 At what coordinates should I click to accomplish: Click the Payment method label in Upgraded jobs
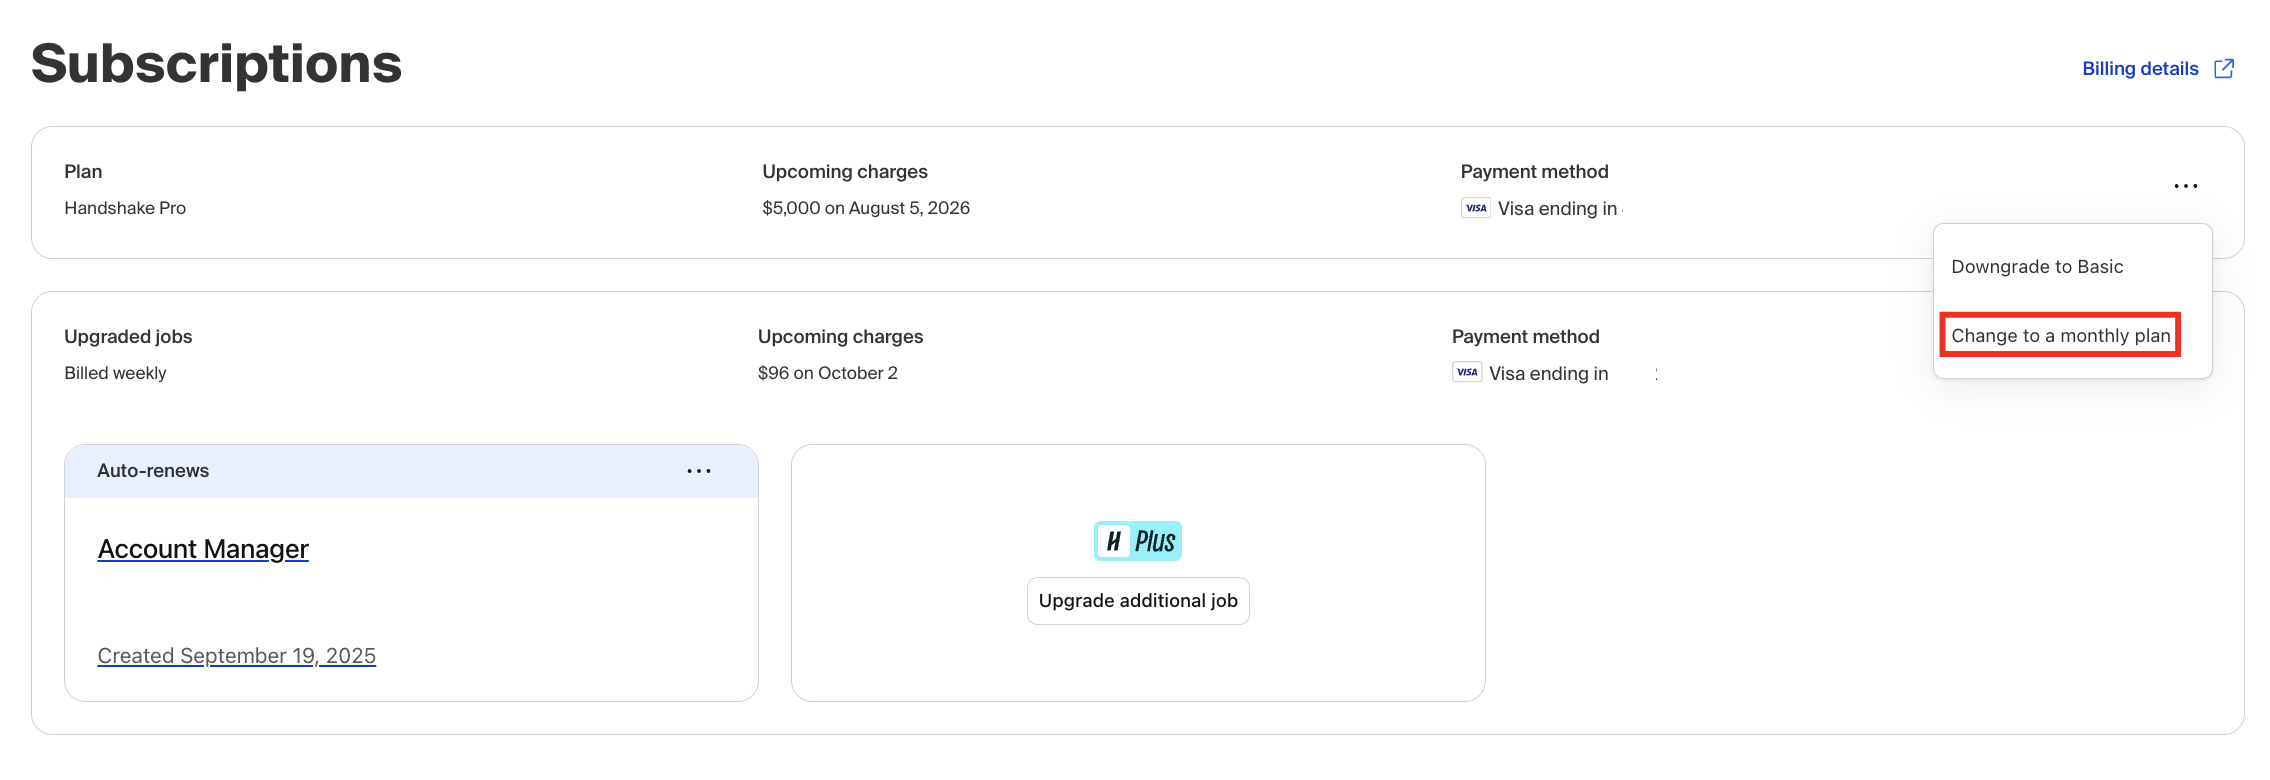click(1526, 337)
